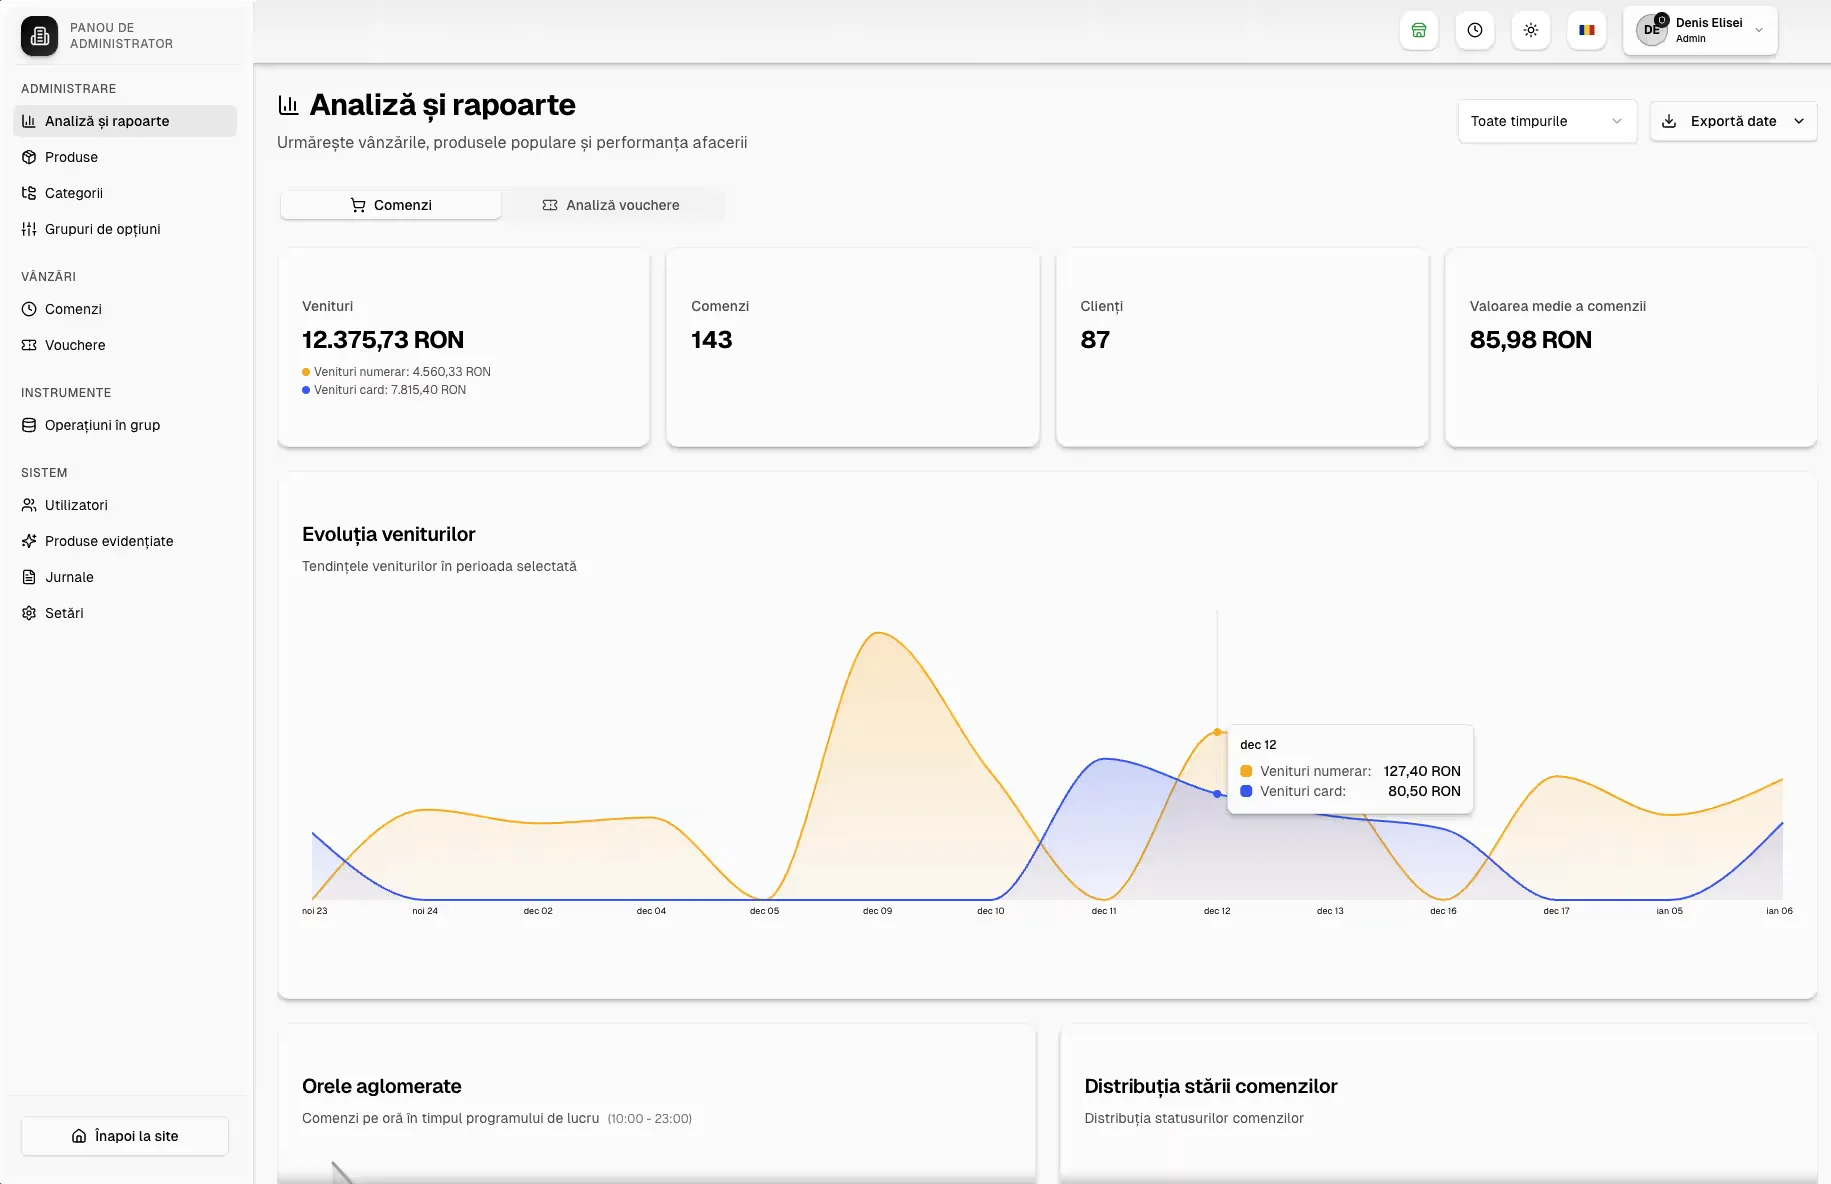
Task: Switch to the Analiză vouchere tab
Action: pos(611,205)
